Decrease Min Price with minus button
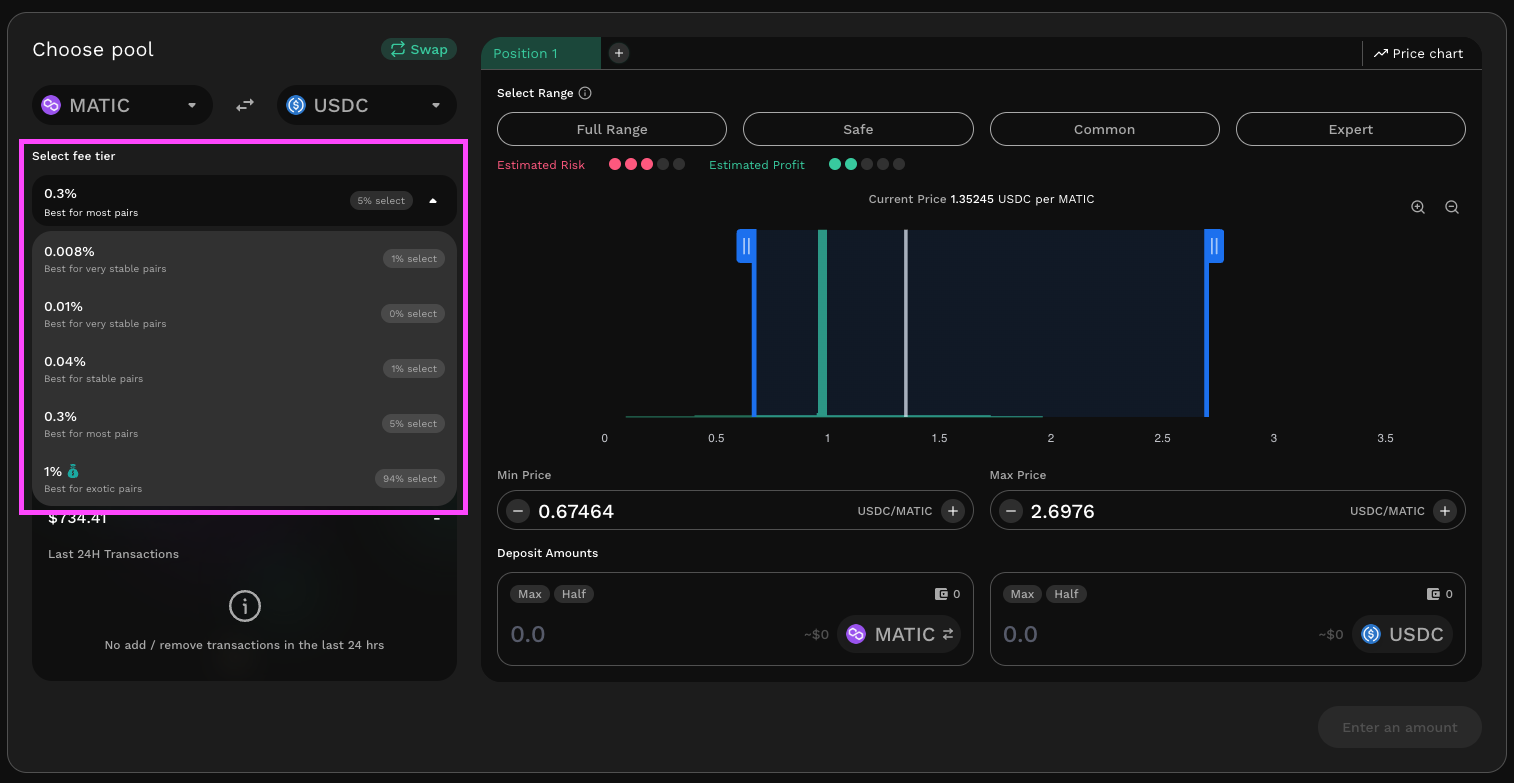The width and height of the screenshot is (1514, 783). coord(517,511)
